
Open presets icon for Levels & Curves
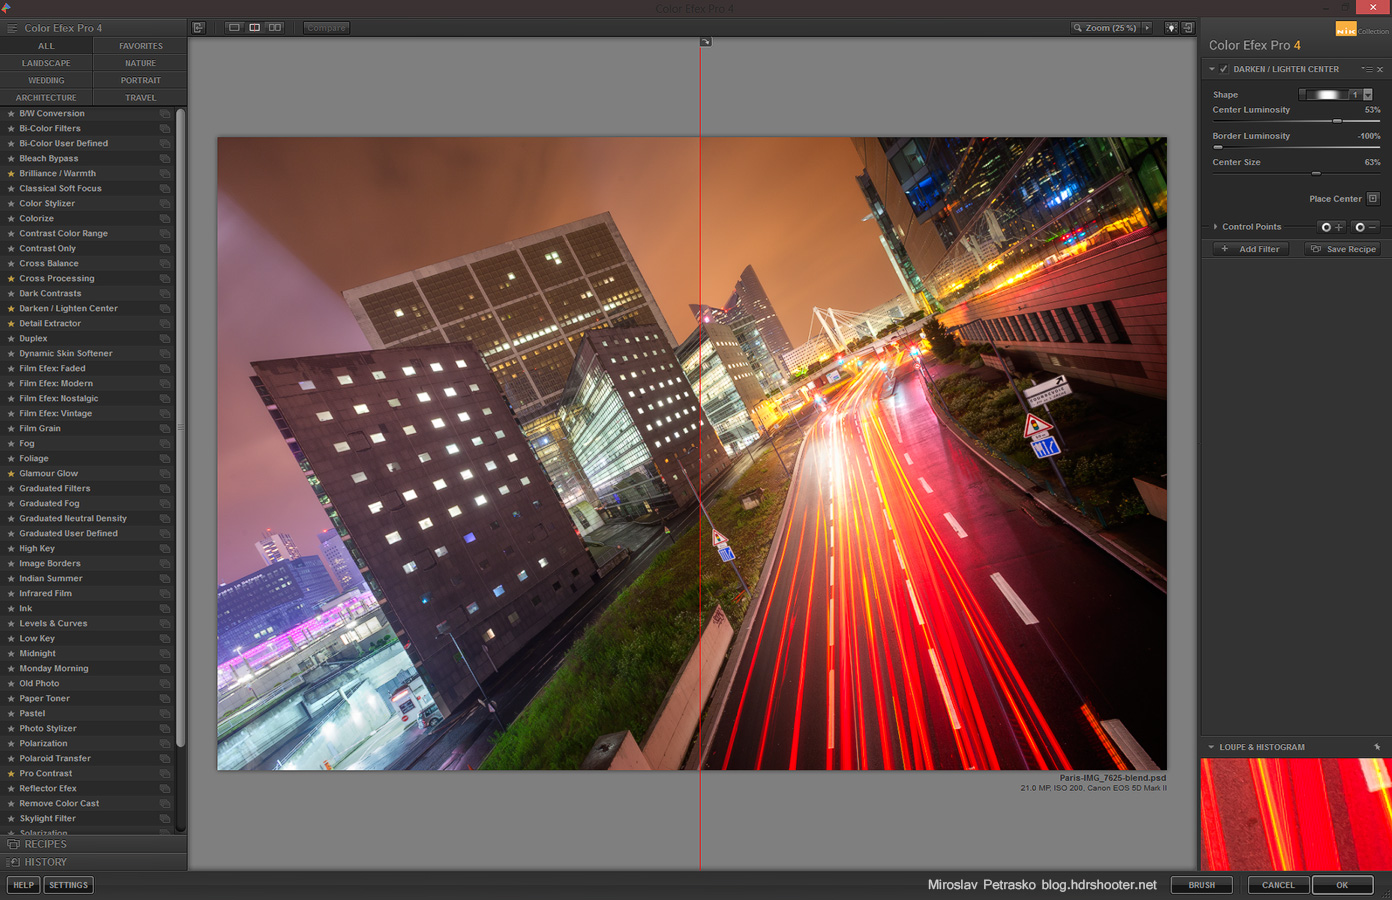tap(165, 624)
